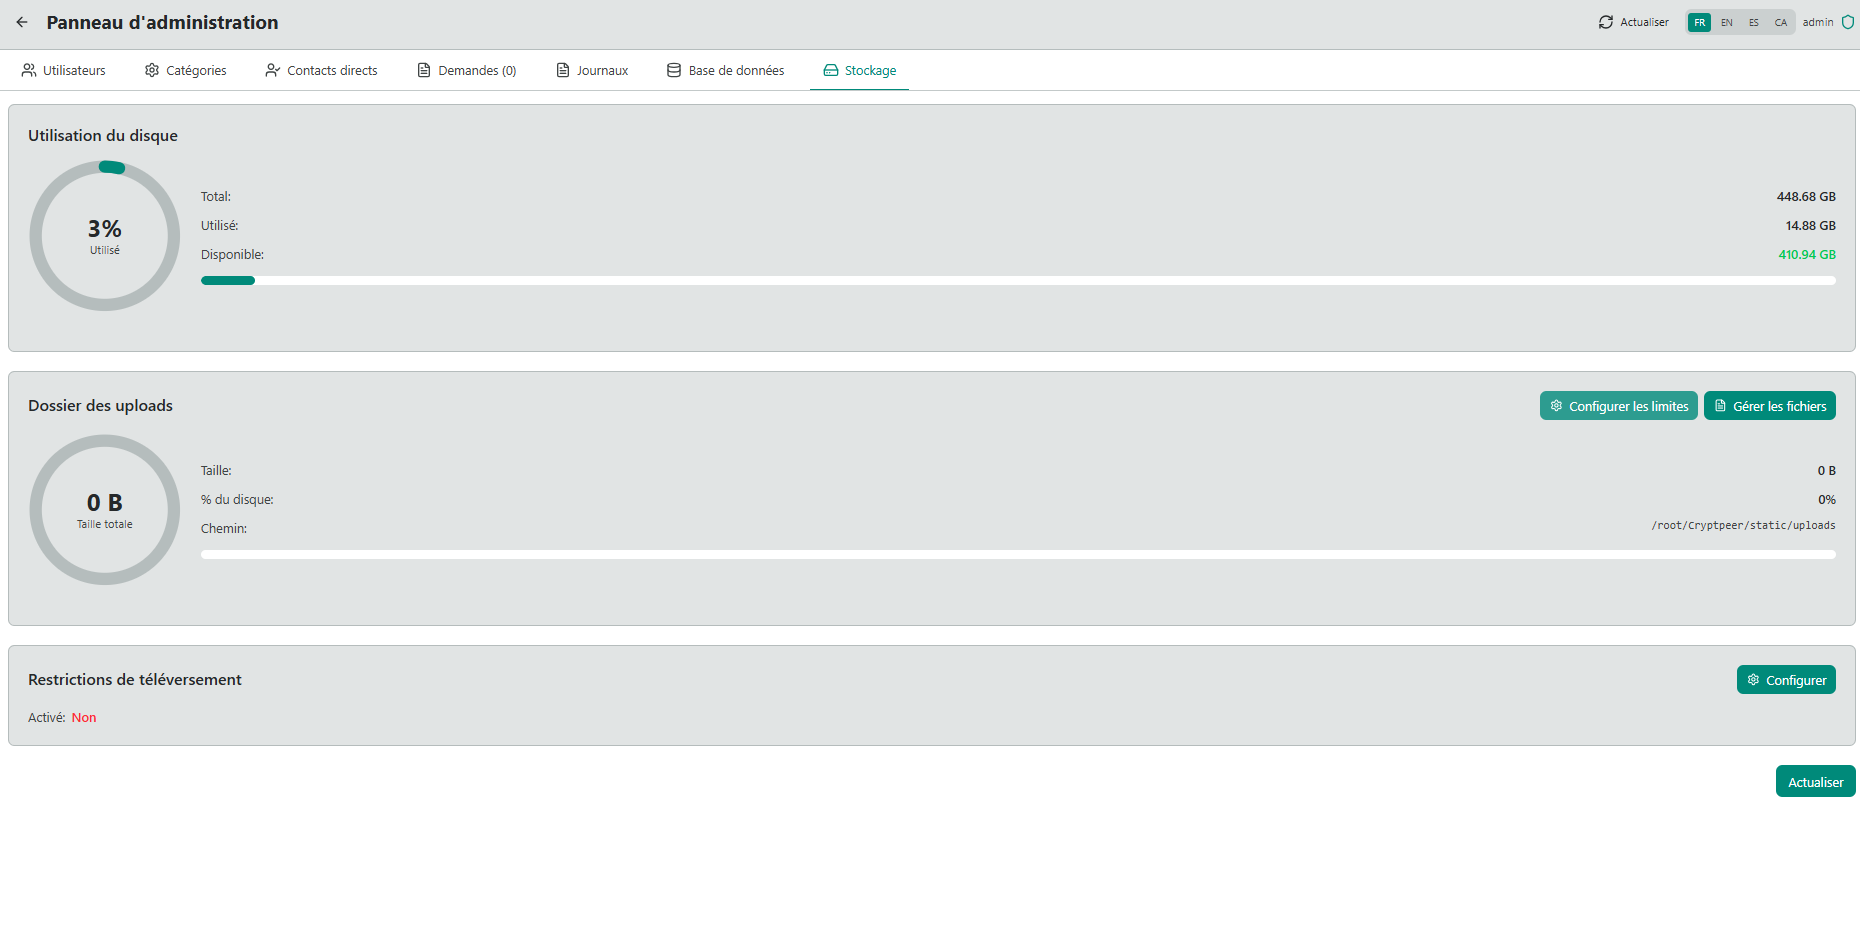
Task: Select the Utilisateurs people icon
Action: pyautogui.click(x=27, y=70)
